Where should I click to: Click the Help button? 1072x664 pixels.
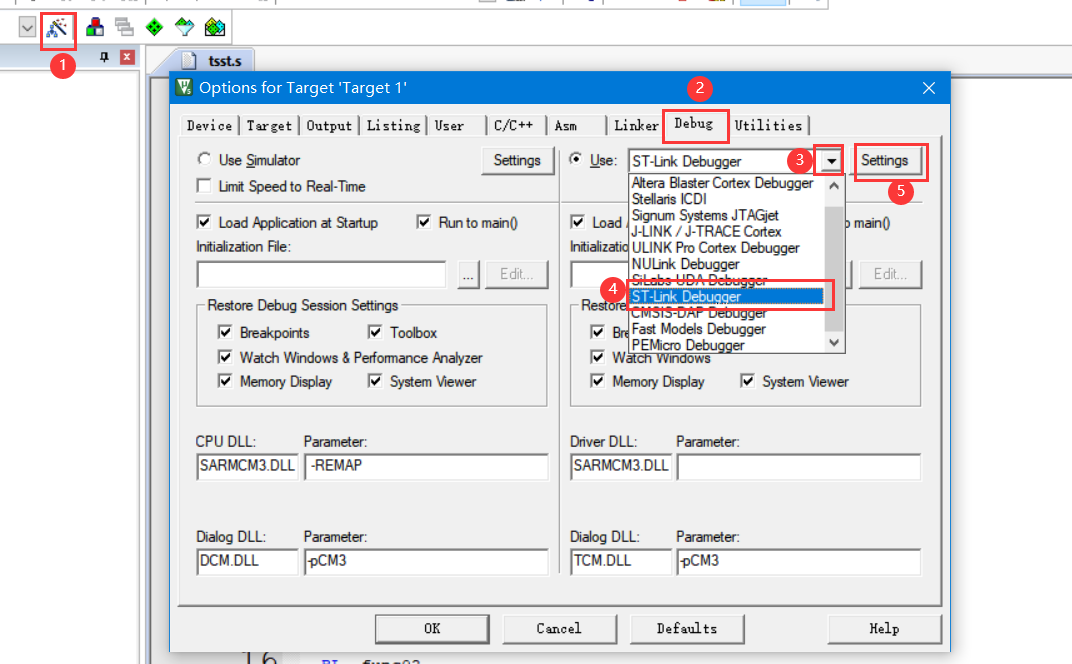point(884,628)
